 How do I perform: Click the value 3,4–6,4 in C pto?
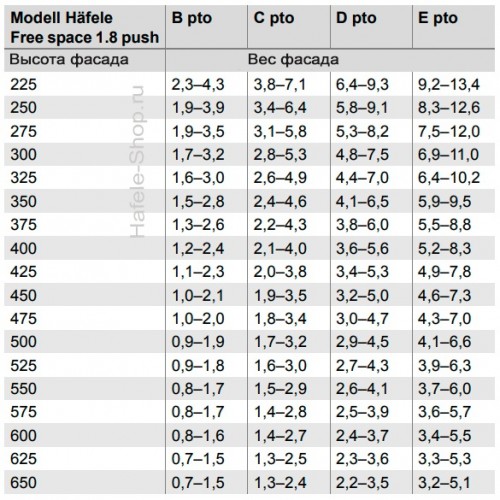280,108
